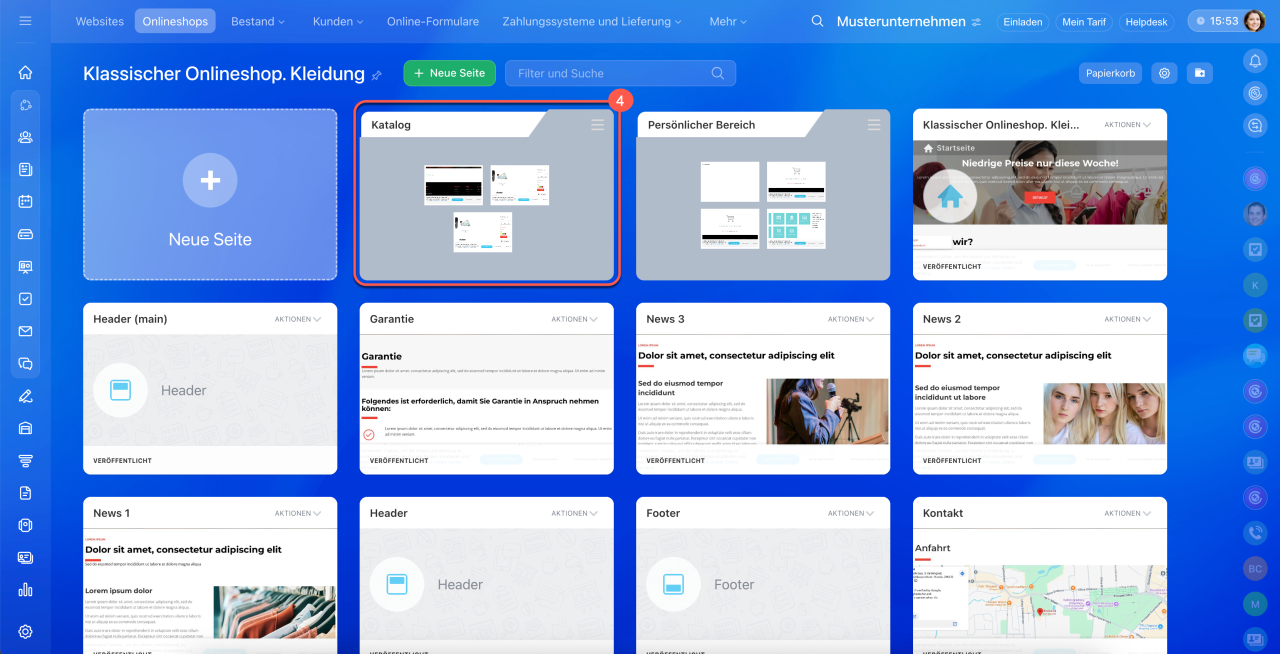Image resolution: width=1280 pixels, height=654 pixels.
Task: Open the collaboration circle icon in sidebar
Action: pyautogui.click(x=25, y=105)
